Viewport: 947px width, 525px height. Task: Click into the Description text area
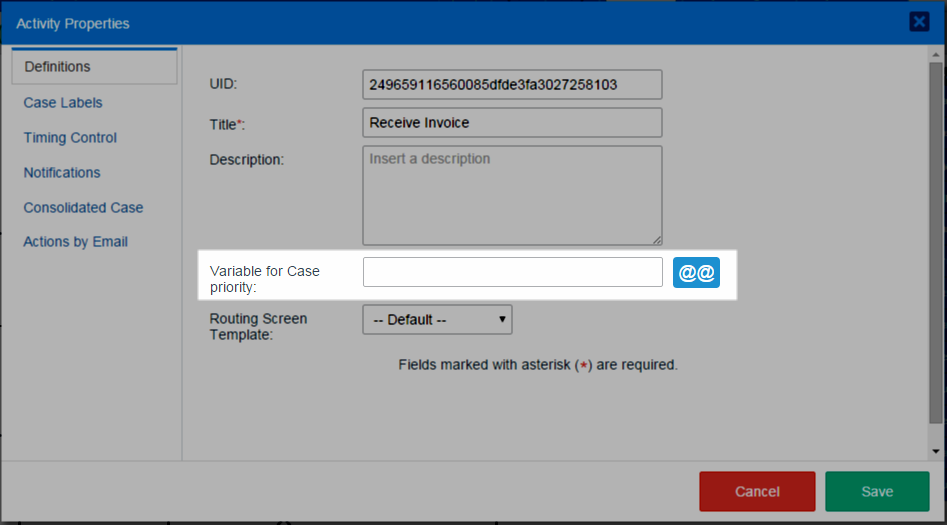512,195
